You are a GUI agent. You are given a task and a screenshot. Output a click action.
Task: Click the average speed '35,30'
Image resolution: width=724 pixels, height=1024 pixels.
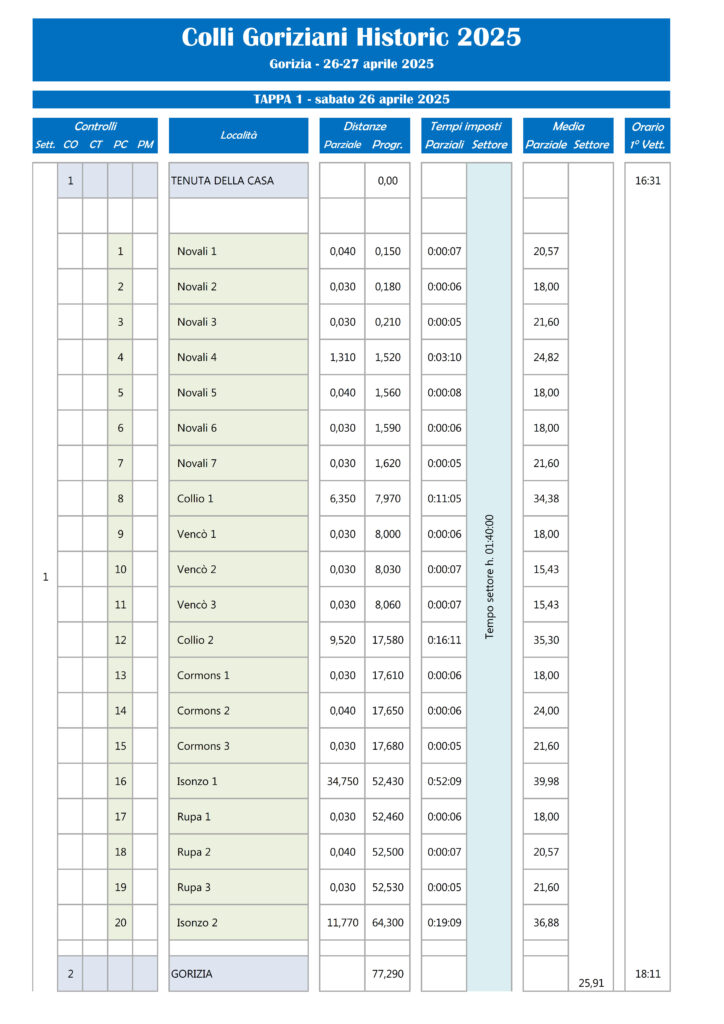pos(546,640)
